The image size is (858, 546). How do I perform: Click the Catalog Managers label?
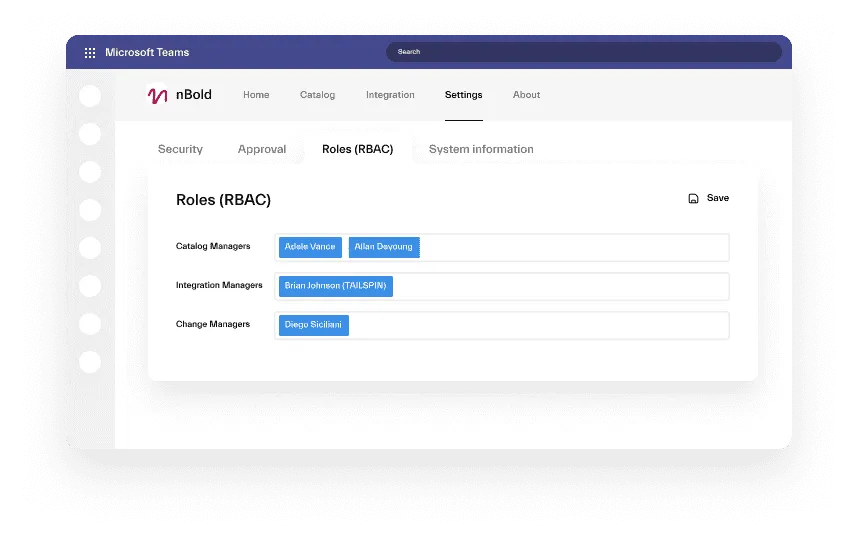point(213,246)
